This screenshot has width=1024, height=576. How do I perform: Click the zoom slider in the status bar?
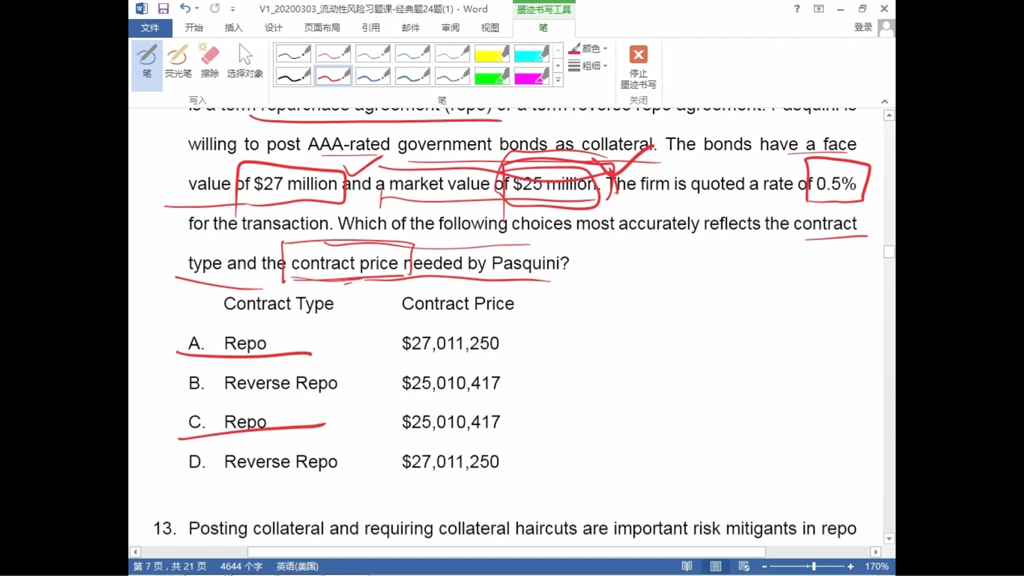point(813,567)
